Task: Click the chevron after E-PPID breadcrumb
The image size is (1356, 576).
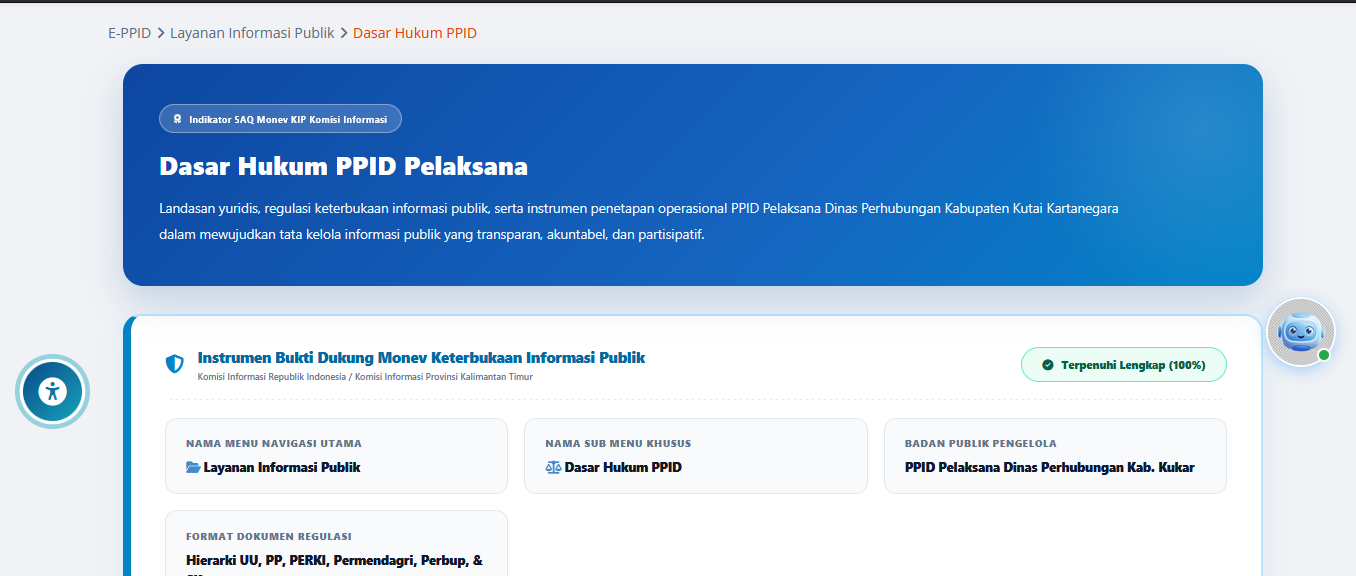Action: point(161,33)
